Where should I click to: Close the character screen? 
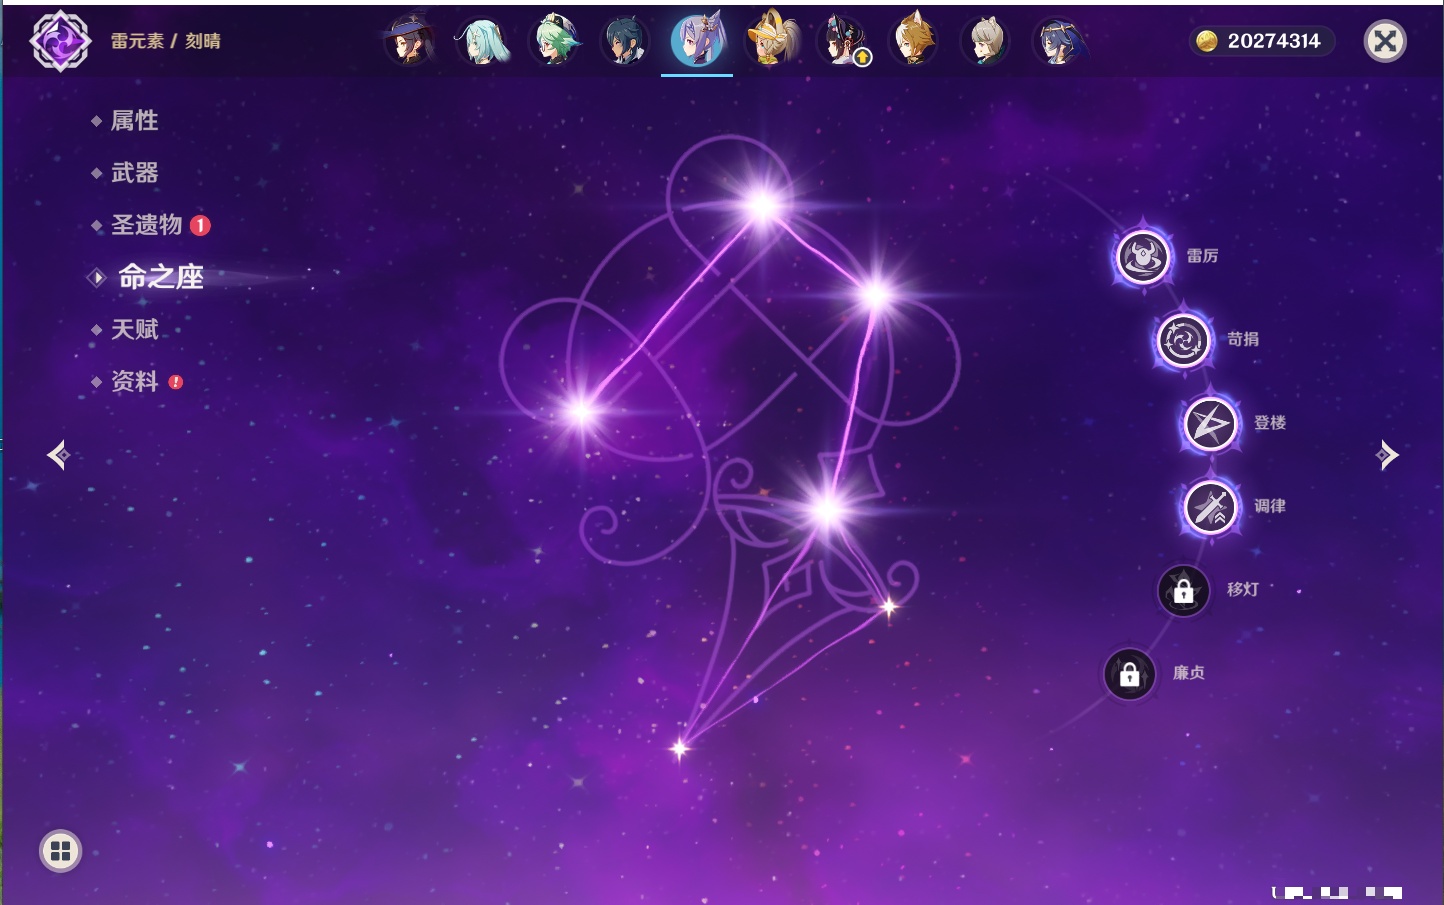coord(1385,41)
